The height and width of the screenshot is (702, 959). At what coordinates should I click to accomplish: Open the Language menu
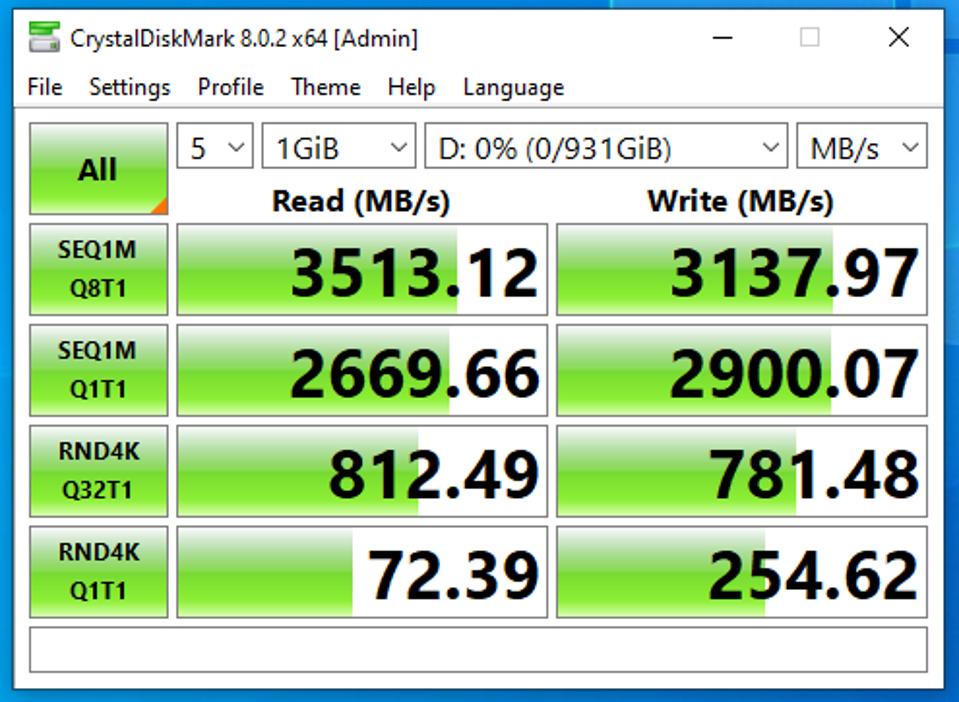click(513, 87)
